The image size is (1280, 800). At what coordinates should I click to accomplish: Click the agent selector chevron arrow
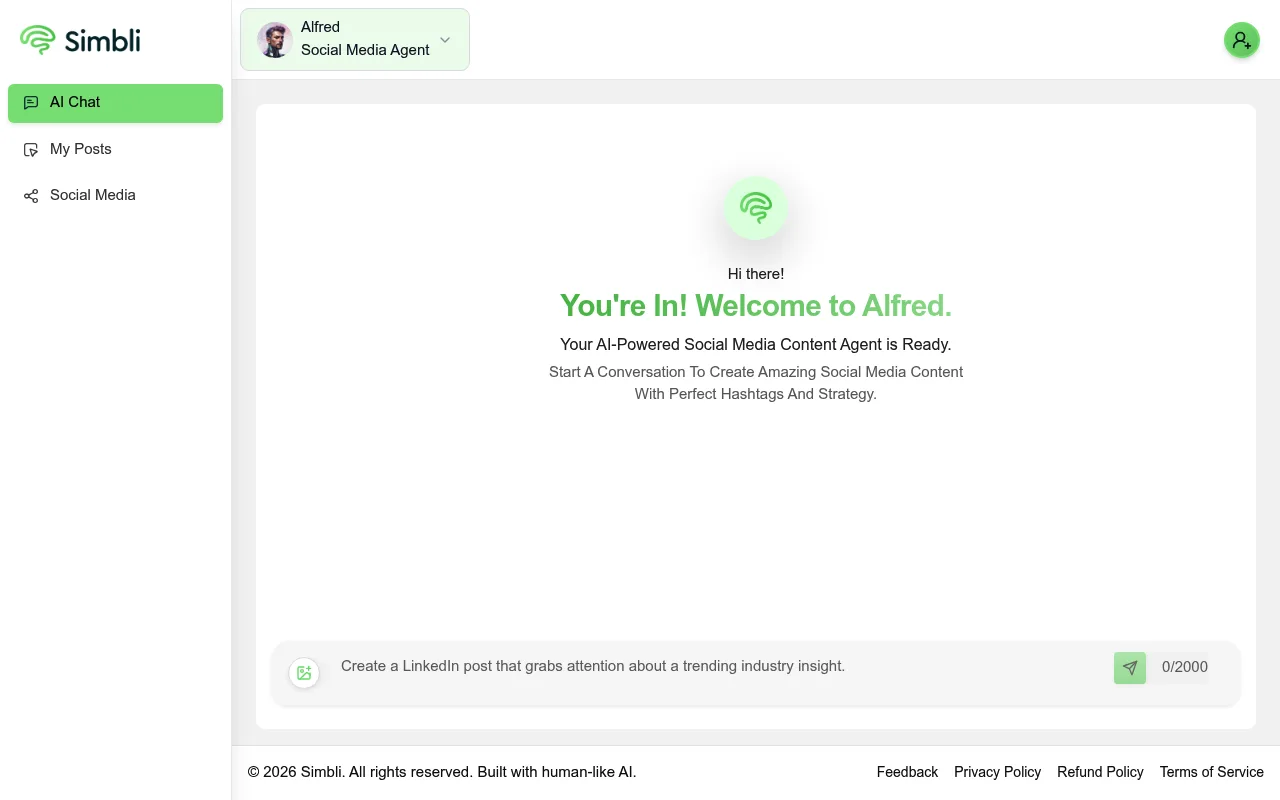pos(445,40)
